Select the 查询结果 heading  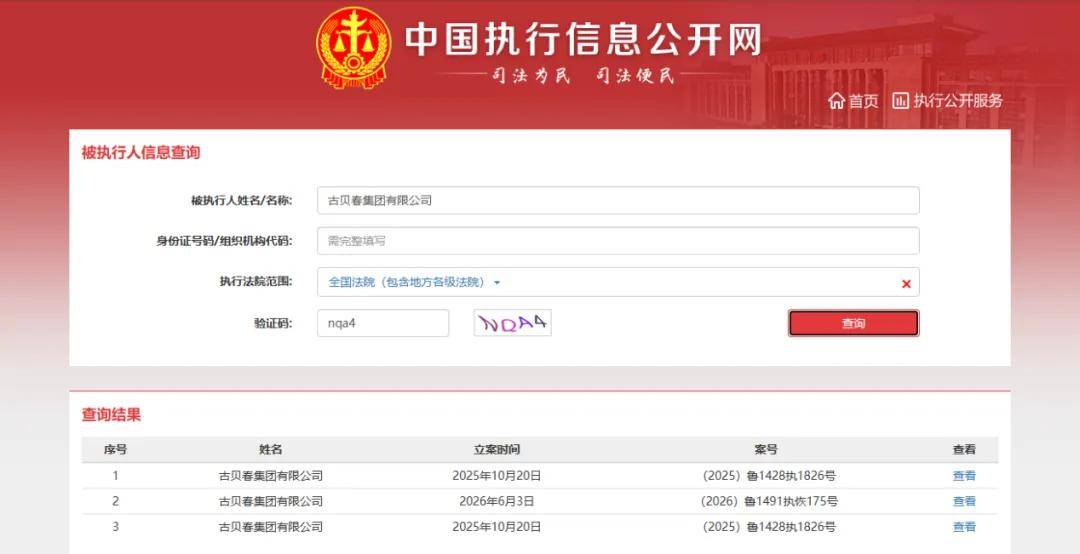pyautogui.click(x=111, y=415)
